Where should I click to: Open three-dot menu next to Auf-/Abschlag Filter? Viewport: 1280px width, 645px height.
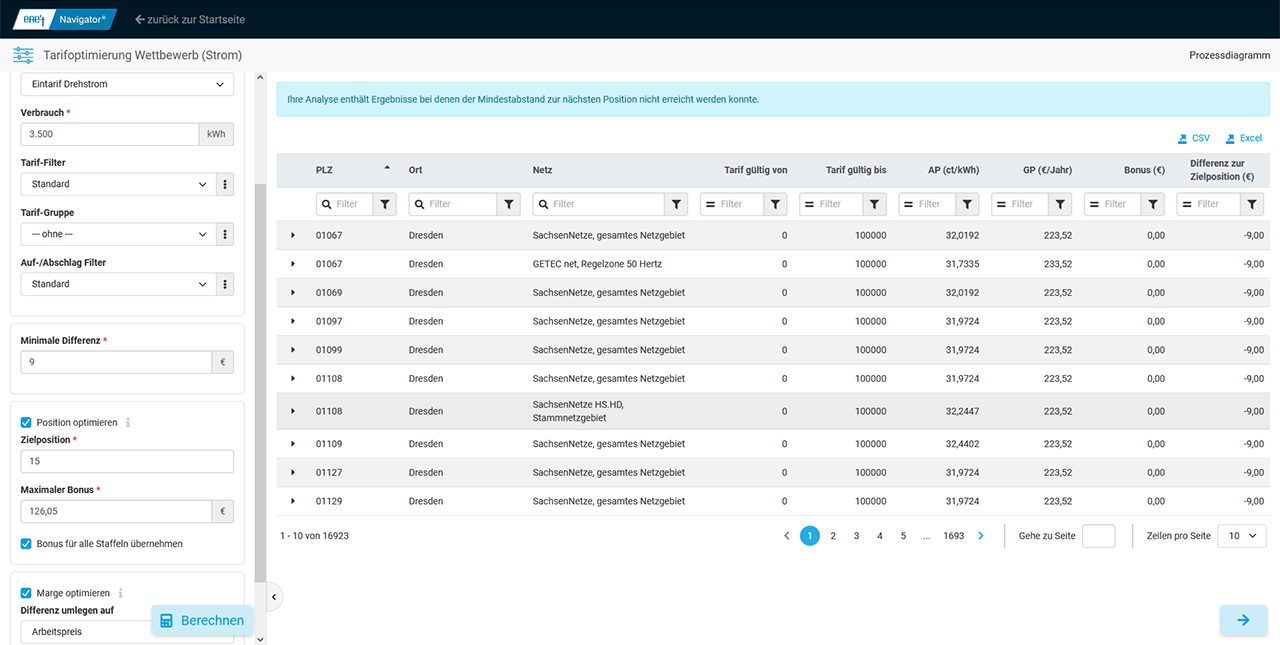pyautogui.click(x=225, y=284)
